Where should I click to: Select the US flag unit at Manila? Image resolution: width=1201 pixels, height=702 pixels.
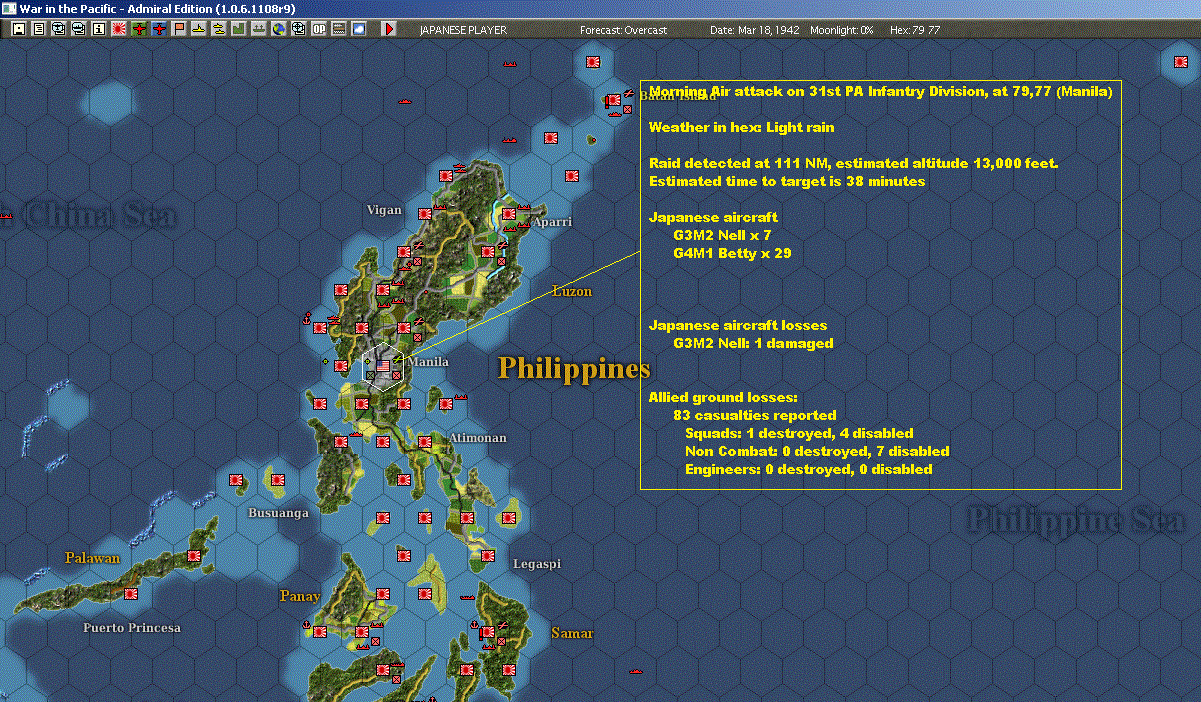pos(383,366)
